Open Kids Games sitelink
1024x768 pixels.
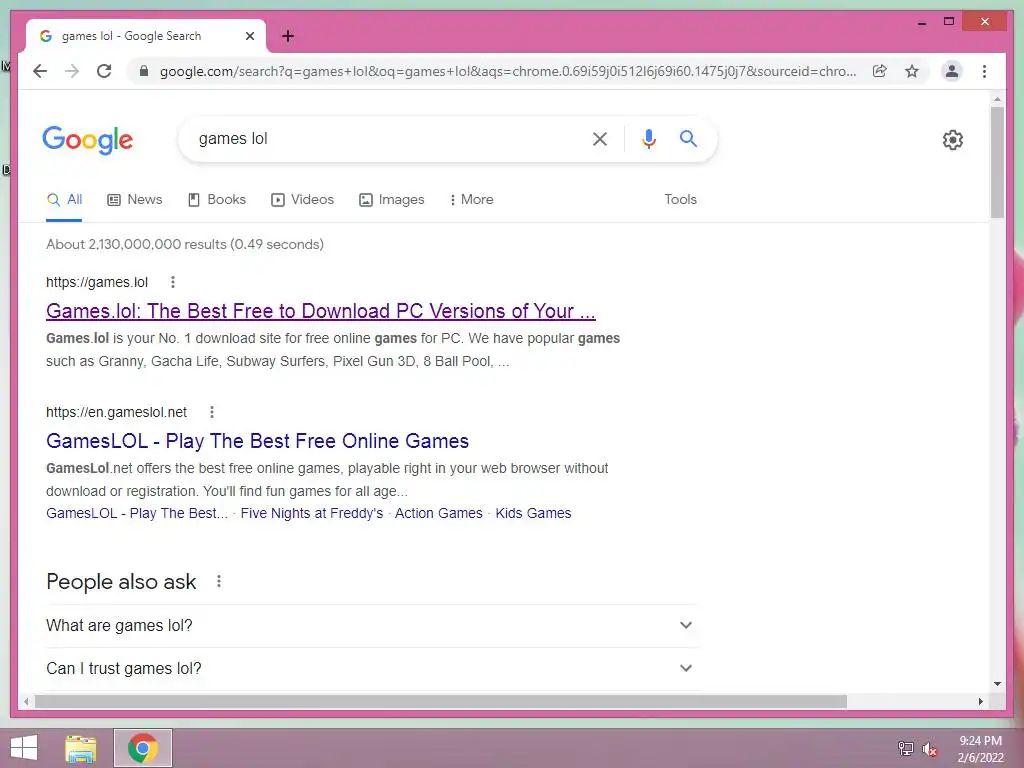click(x=533, y=513)
